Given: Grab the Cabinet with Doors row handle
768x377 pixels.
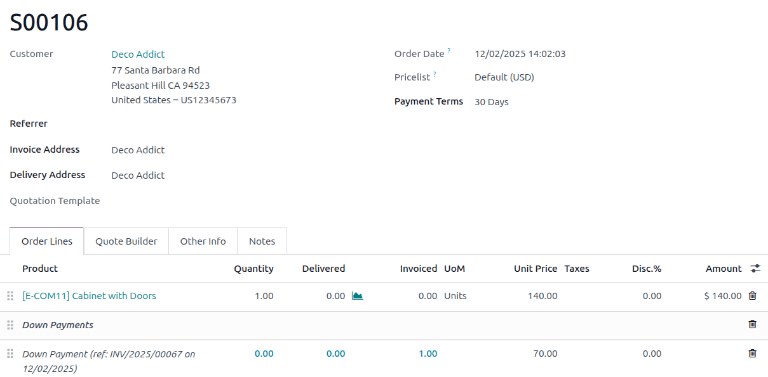Looking at the screenshot, I should [x=10, y=296].
